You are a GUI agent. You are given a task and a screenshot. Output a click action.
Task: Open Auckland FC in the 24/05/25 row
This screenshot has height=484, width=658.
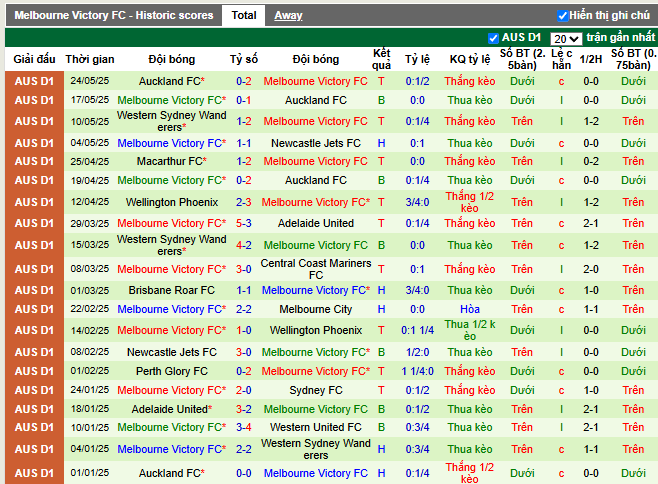(x=170, y=81)
